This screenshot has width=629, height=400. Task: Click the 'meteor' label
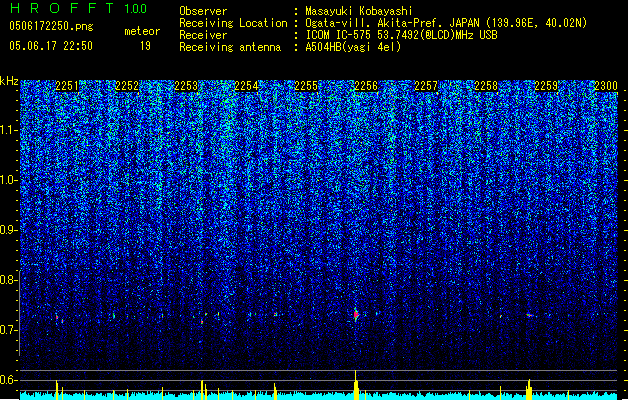[x=142, y=31]
